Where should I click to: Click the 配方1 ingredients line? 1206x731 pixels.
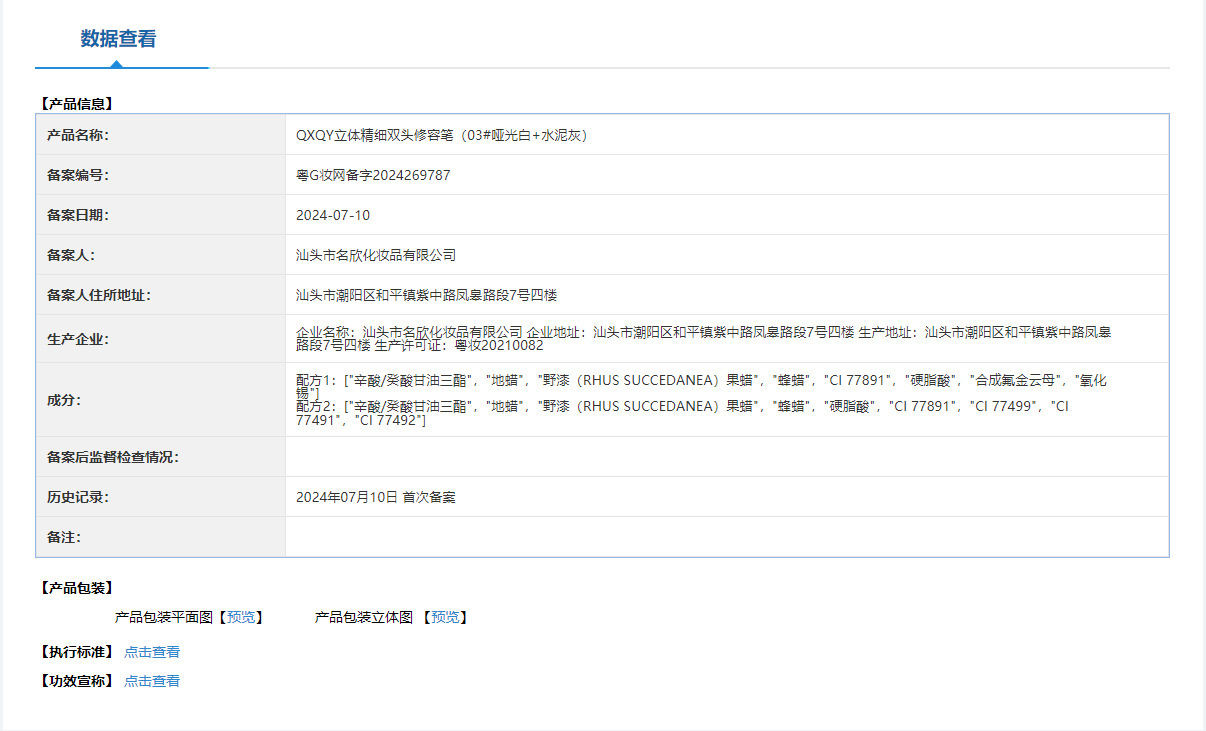[700, 381]
